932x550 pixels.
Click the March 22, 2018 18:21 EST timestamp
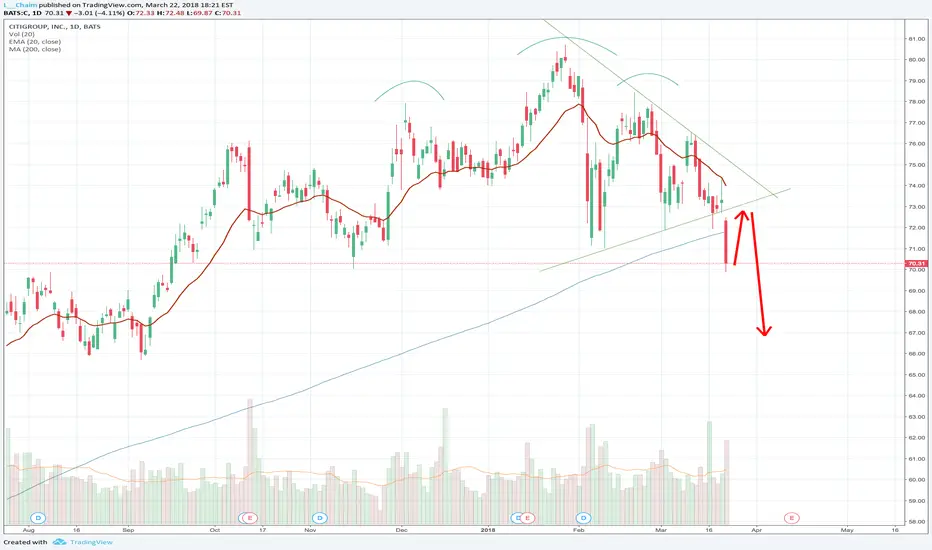point(189,5)
